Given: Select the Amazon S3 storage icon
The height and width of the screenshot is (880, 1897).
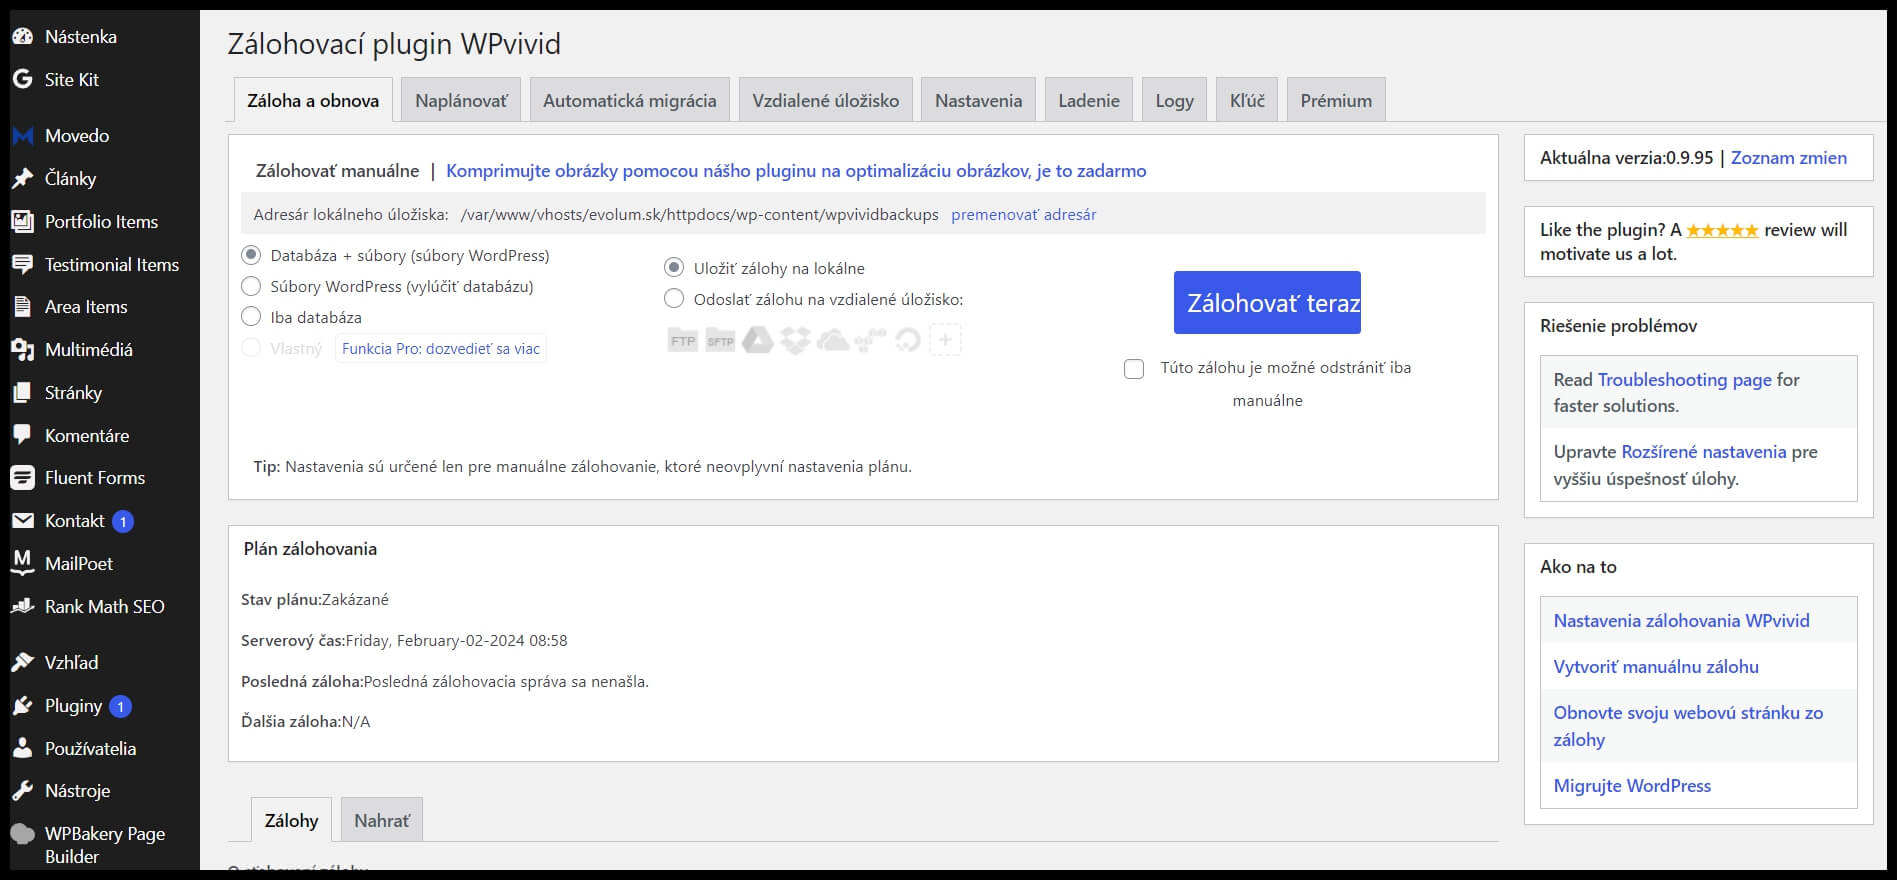Looking at the screenshot, I should [870, 341].
